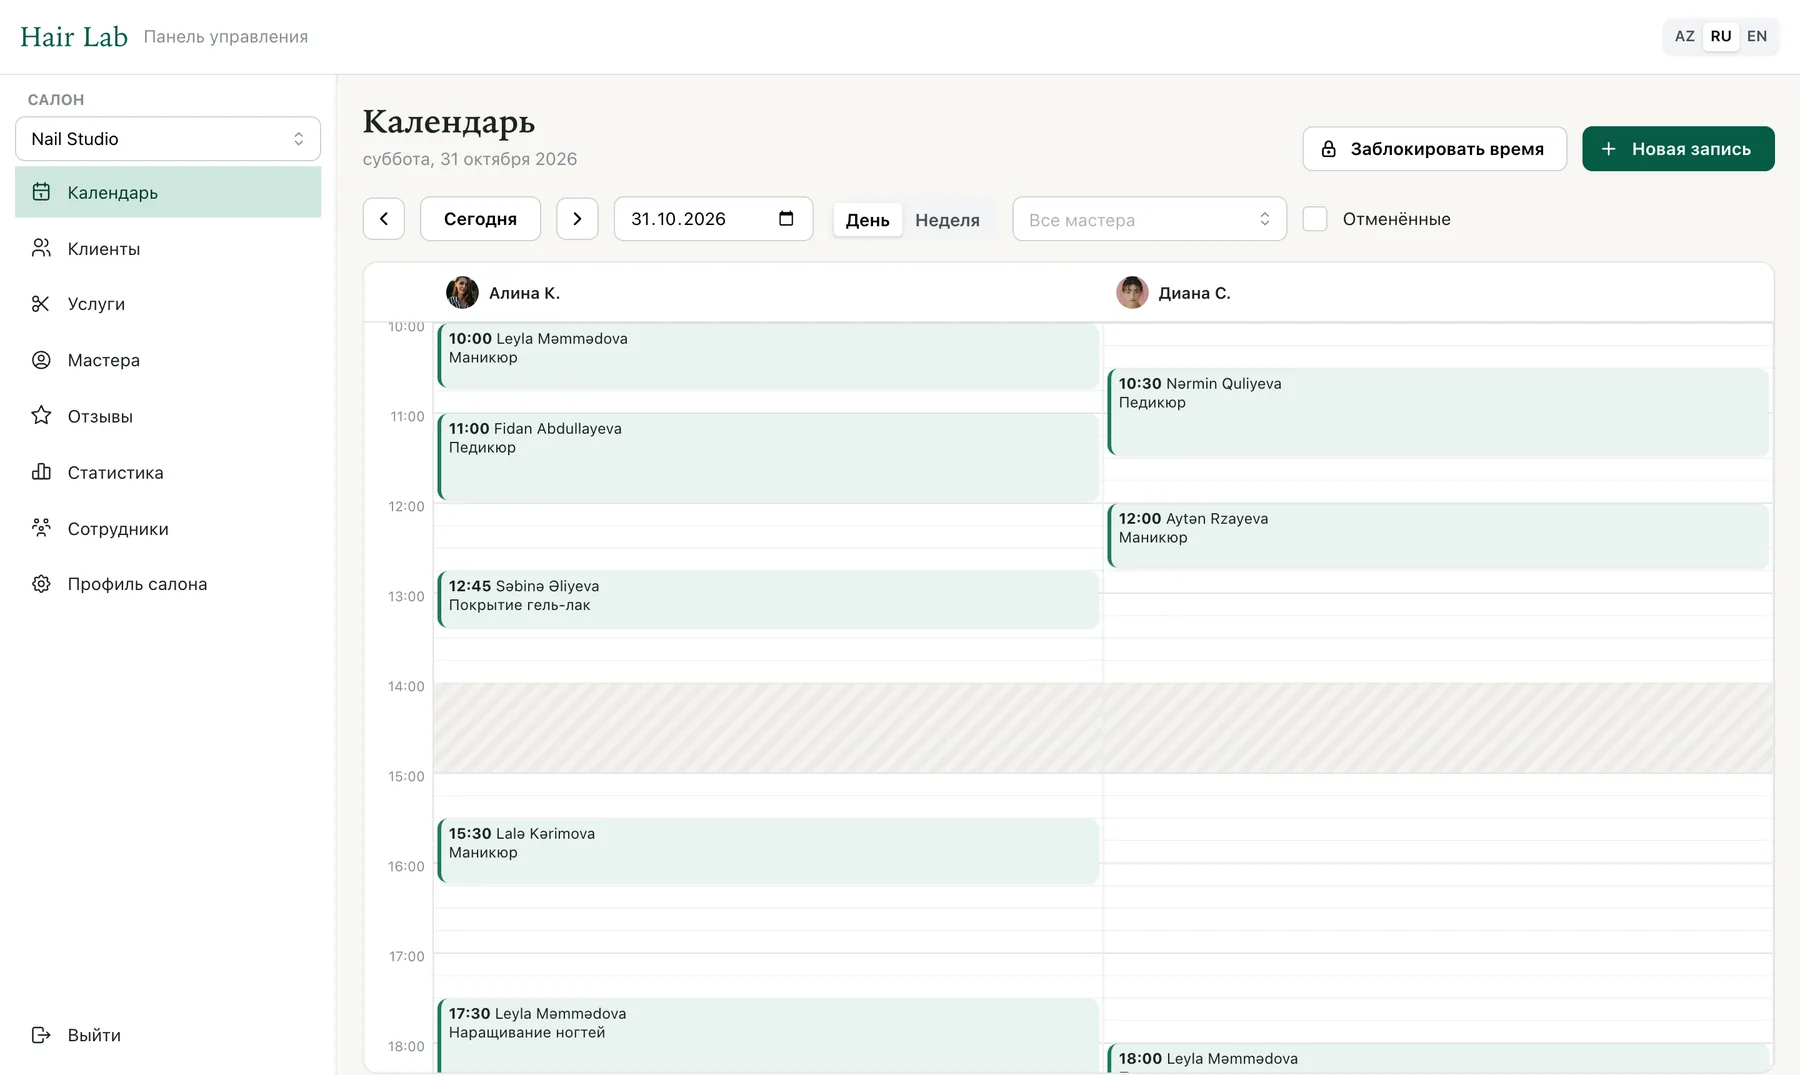Image resolution: width=1800 pixels, height=1075 pixels.
Task: Click the Заблокировать время button
Action: click(x=1434, y=149)
